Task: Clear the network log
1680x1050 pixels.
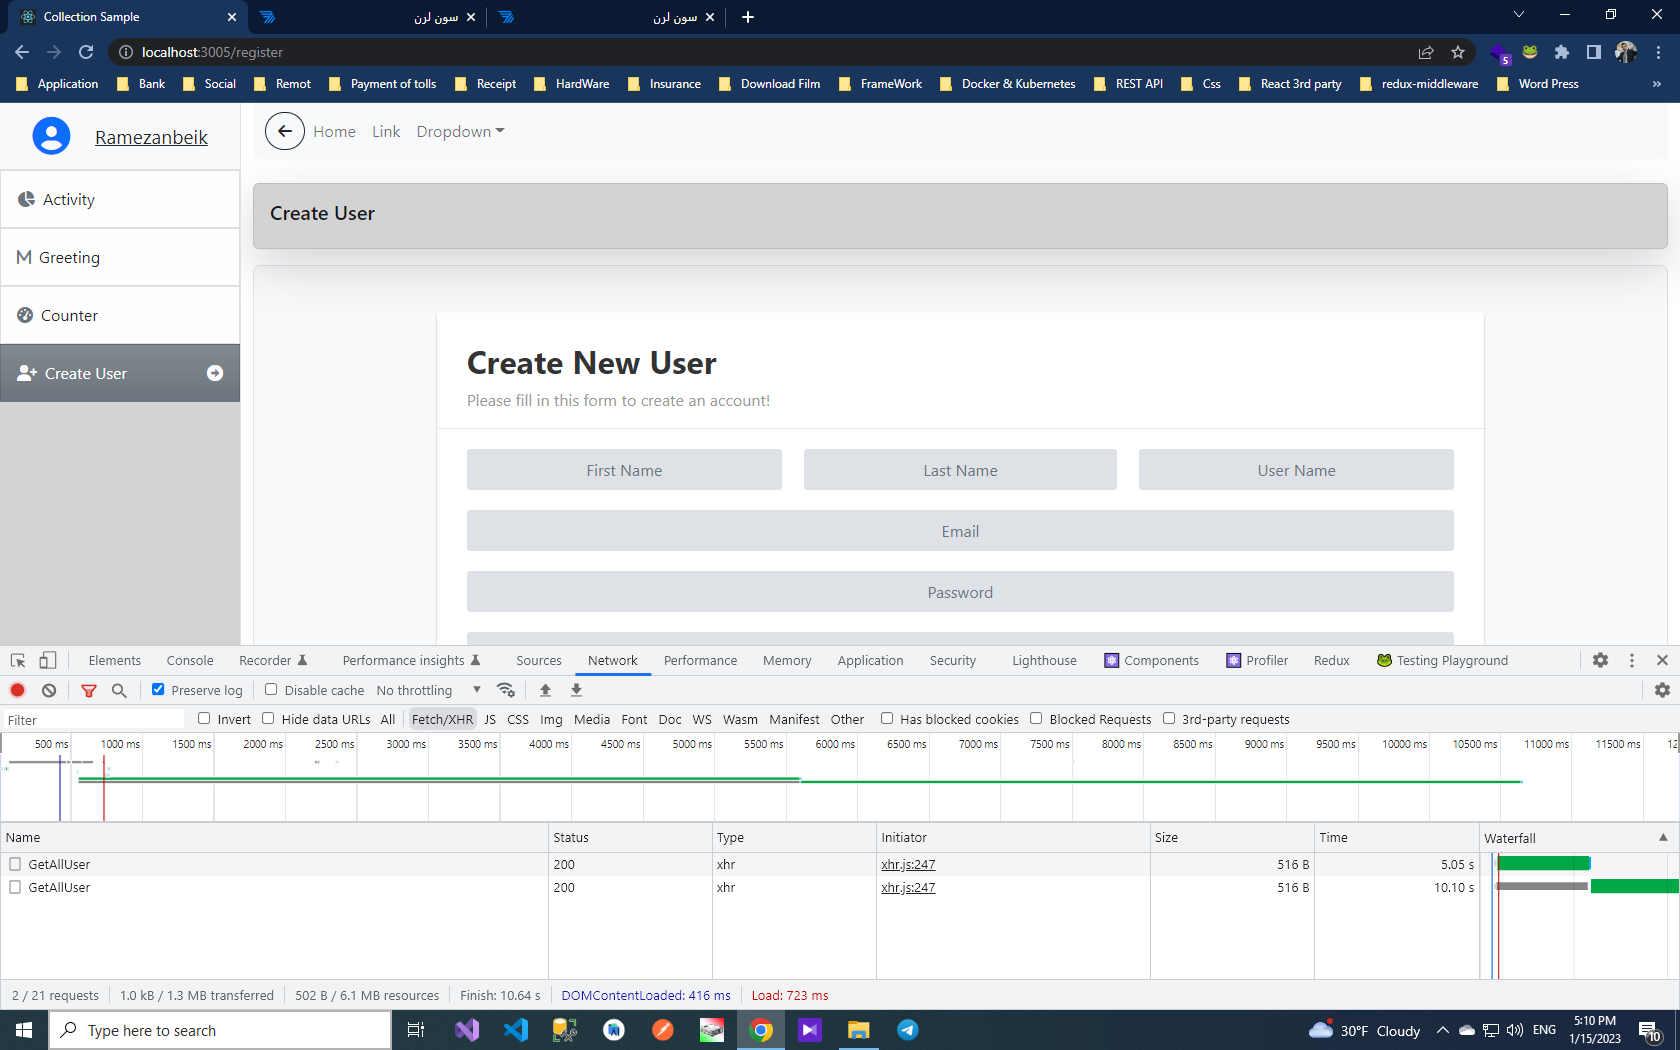Action: point(49,690)
